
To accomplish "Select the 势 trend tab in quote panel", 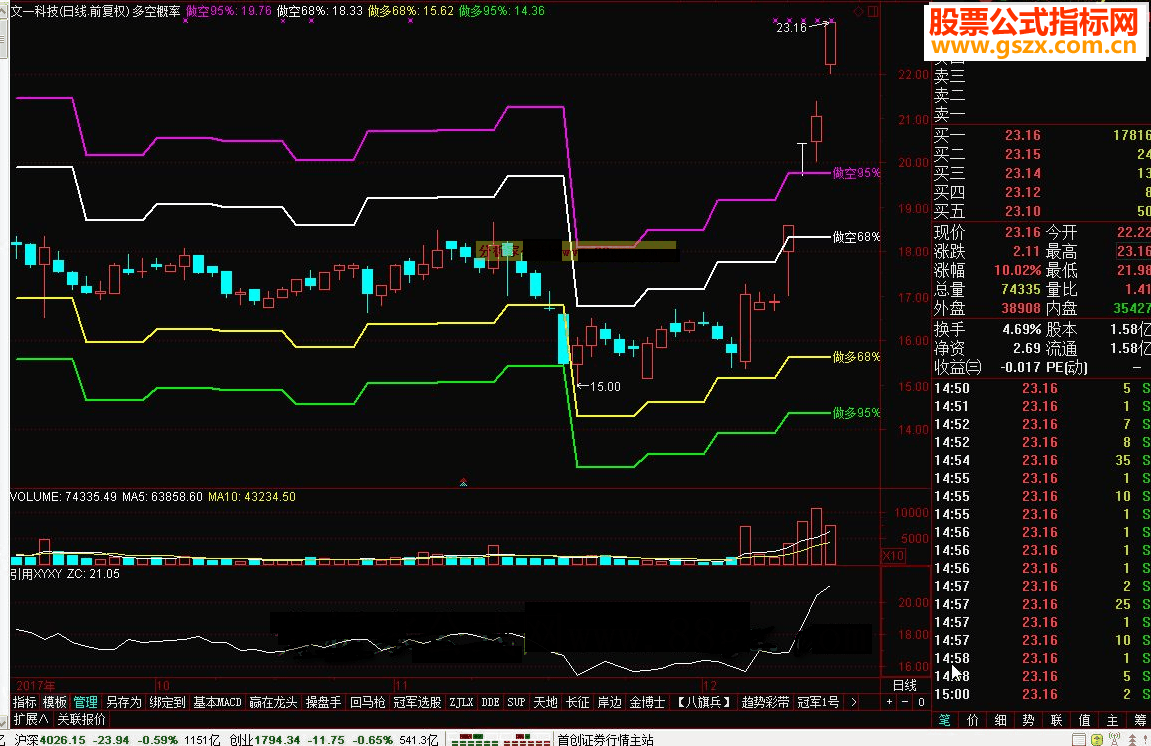I will click(1028, 720).
